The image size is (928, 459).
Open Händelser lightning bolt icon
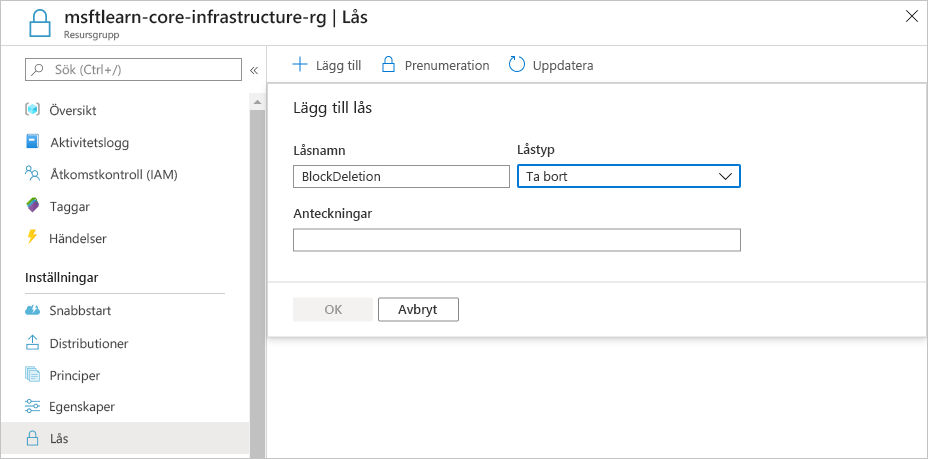tap(33, 238)
